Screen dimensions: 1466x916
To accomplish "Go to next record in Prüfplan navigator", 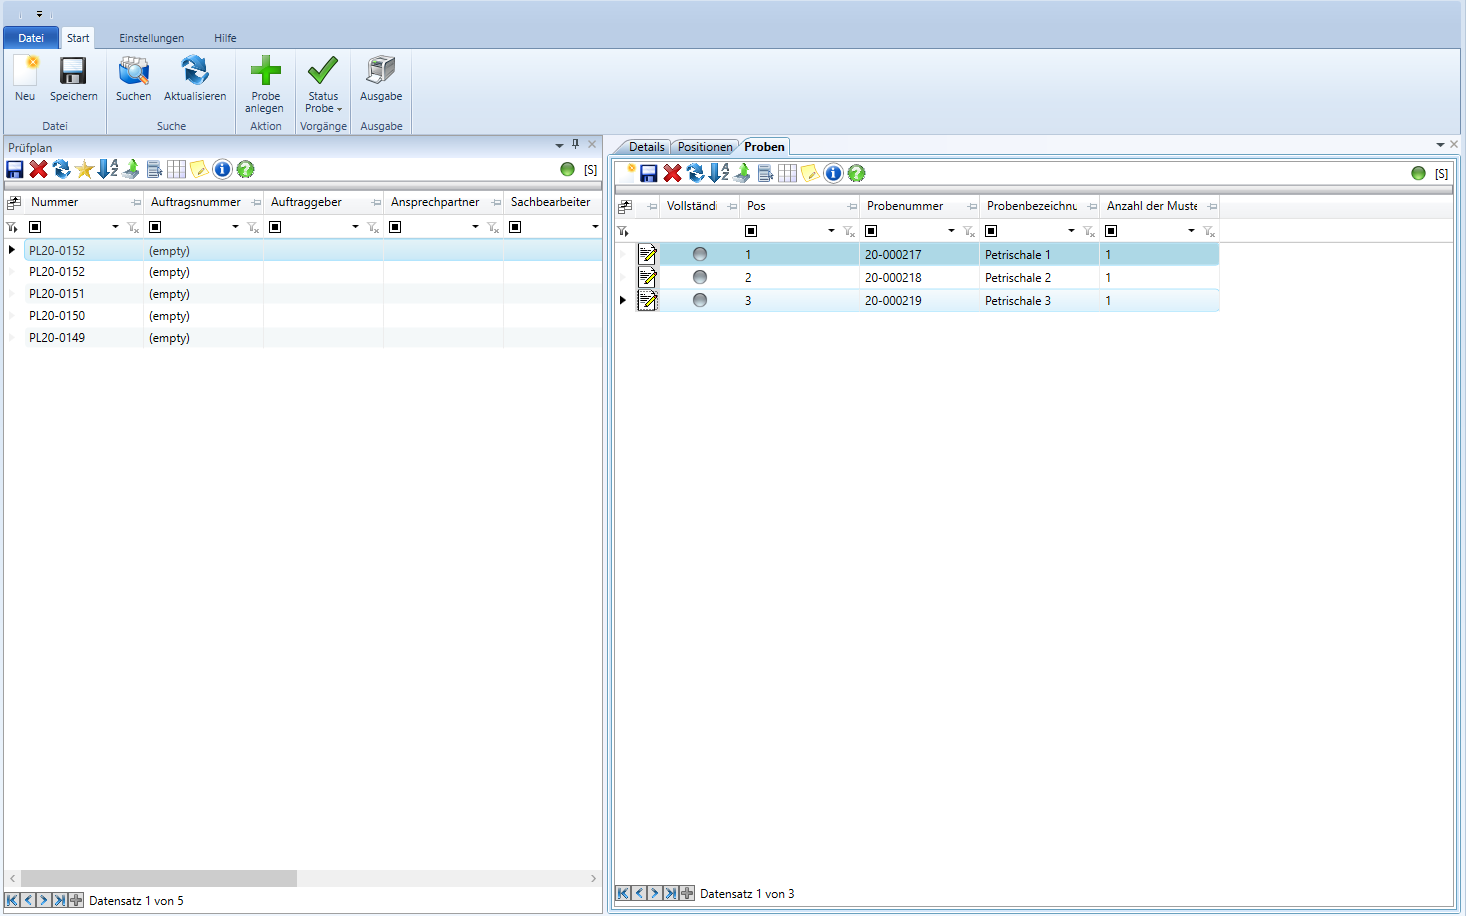I will [x=43, y=900].
